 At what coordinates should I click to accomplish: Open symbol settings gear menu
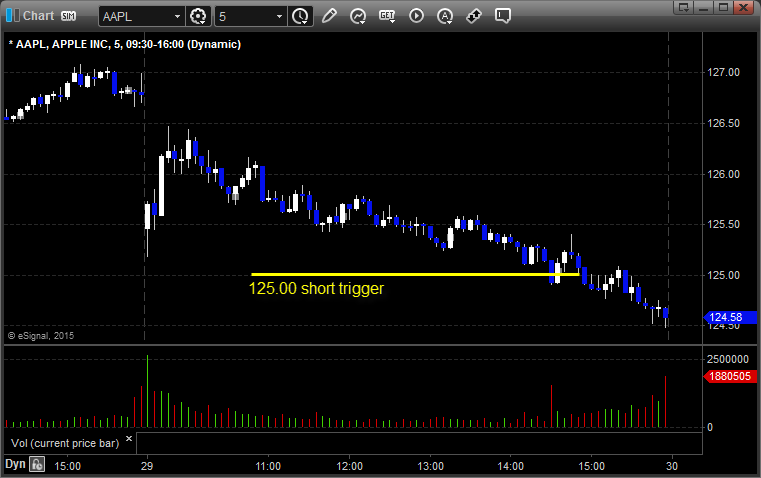click(198, 16)
